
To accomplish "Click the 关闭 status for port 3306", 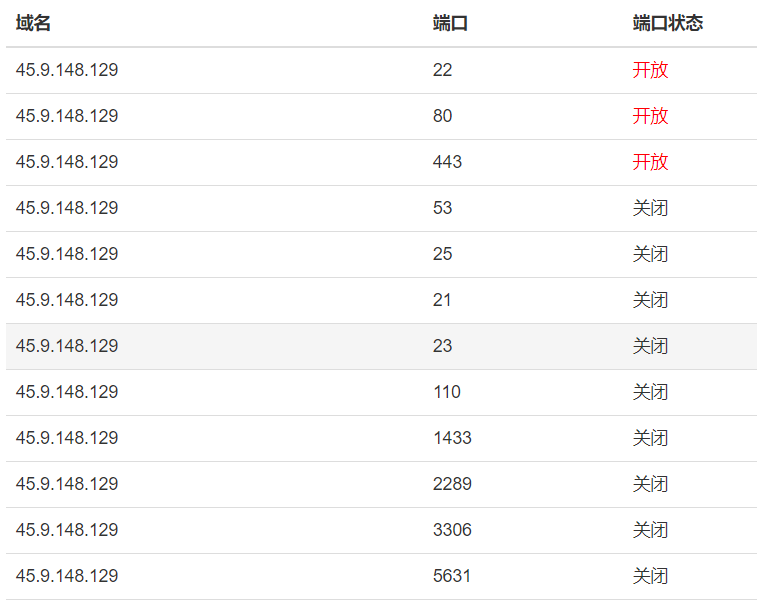I will (650, 530).
